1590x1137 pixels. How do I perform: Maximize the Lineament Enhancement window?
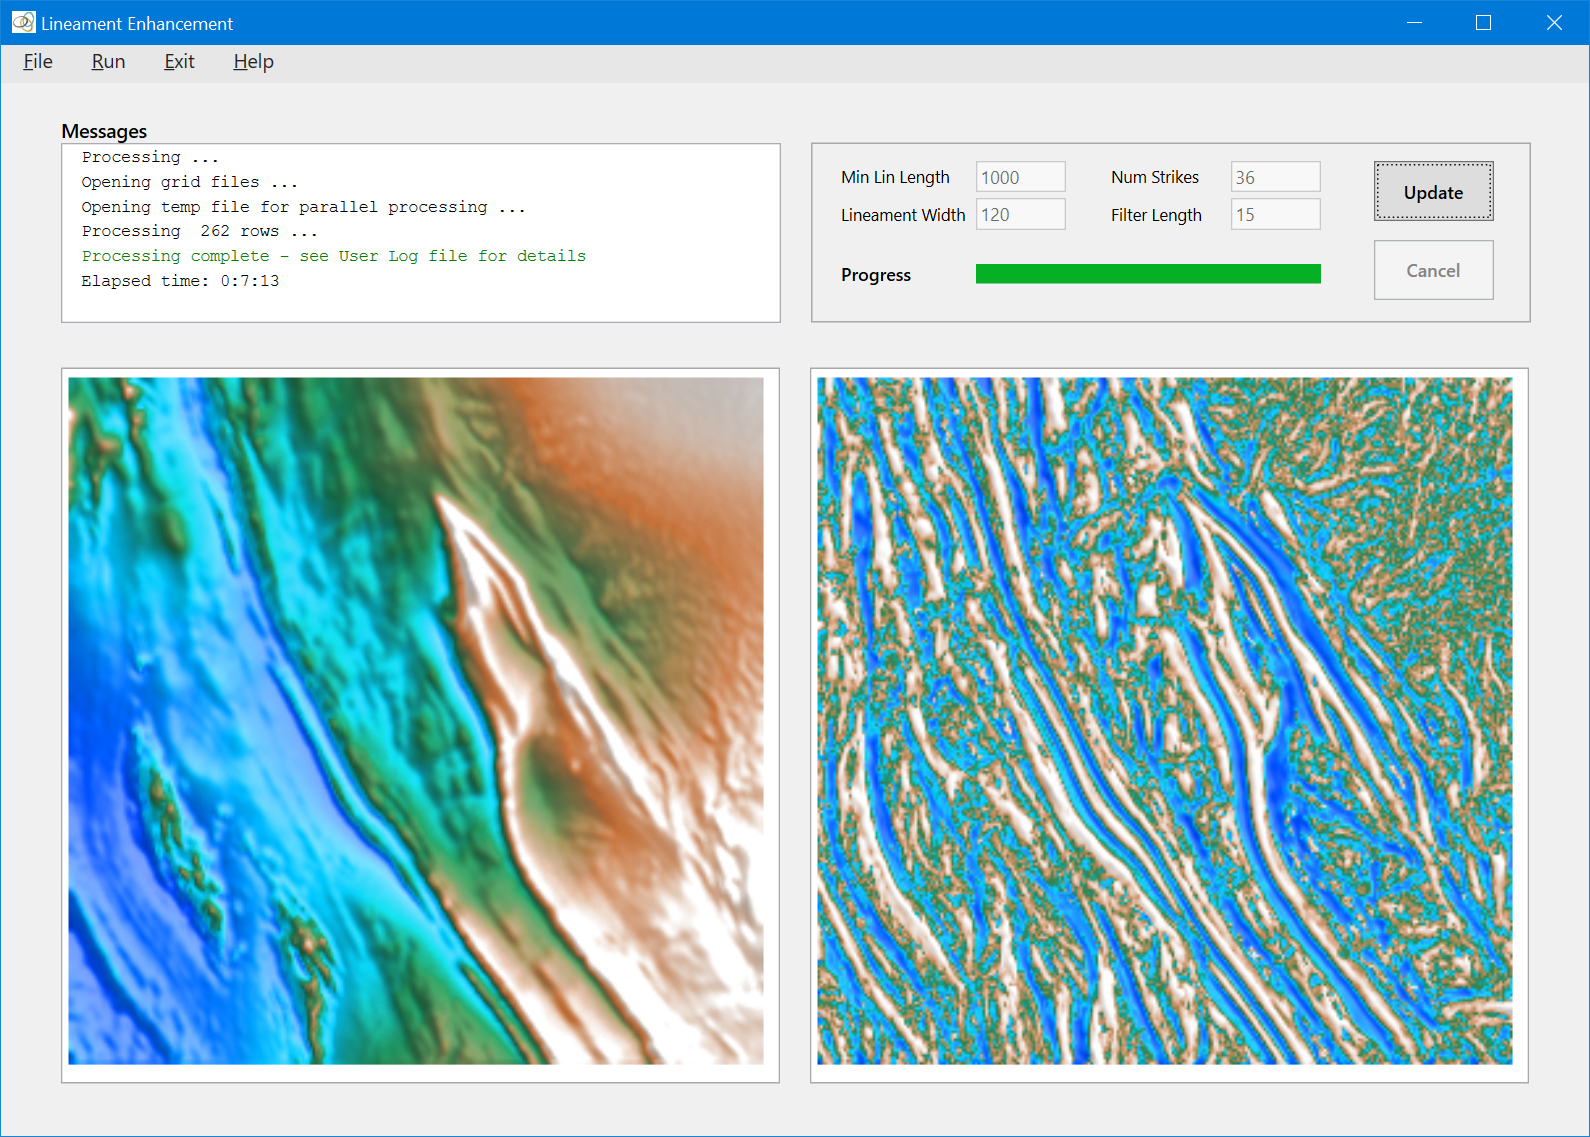(x=1483, y=22)
